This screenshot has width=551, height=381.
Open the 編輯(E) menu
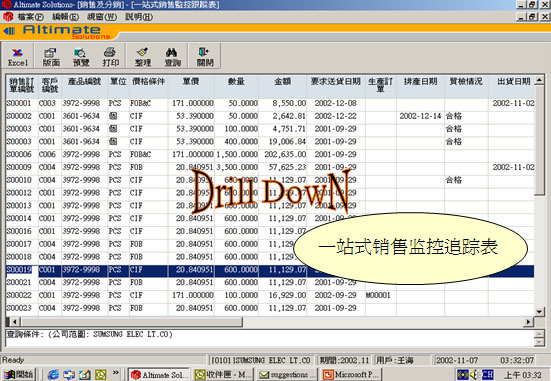click(x=65, y=17)
